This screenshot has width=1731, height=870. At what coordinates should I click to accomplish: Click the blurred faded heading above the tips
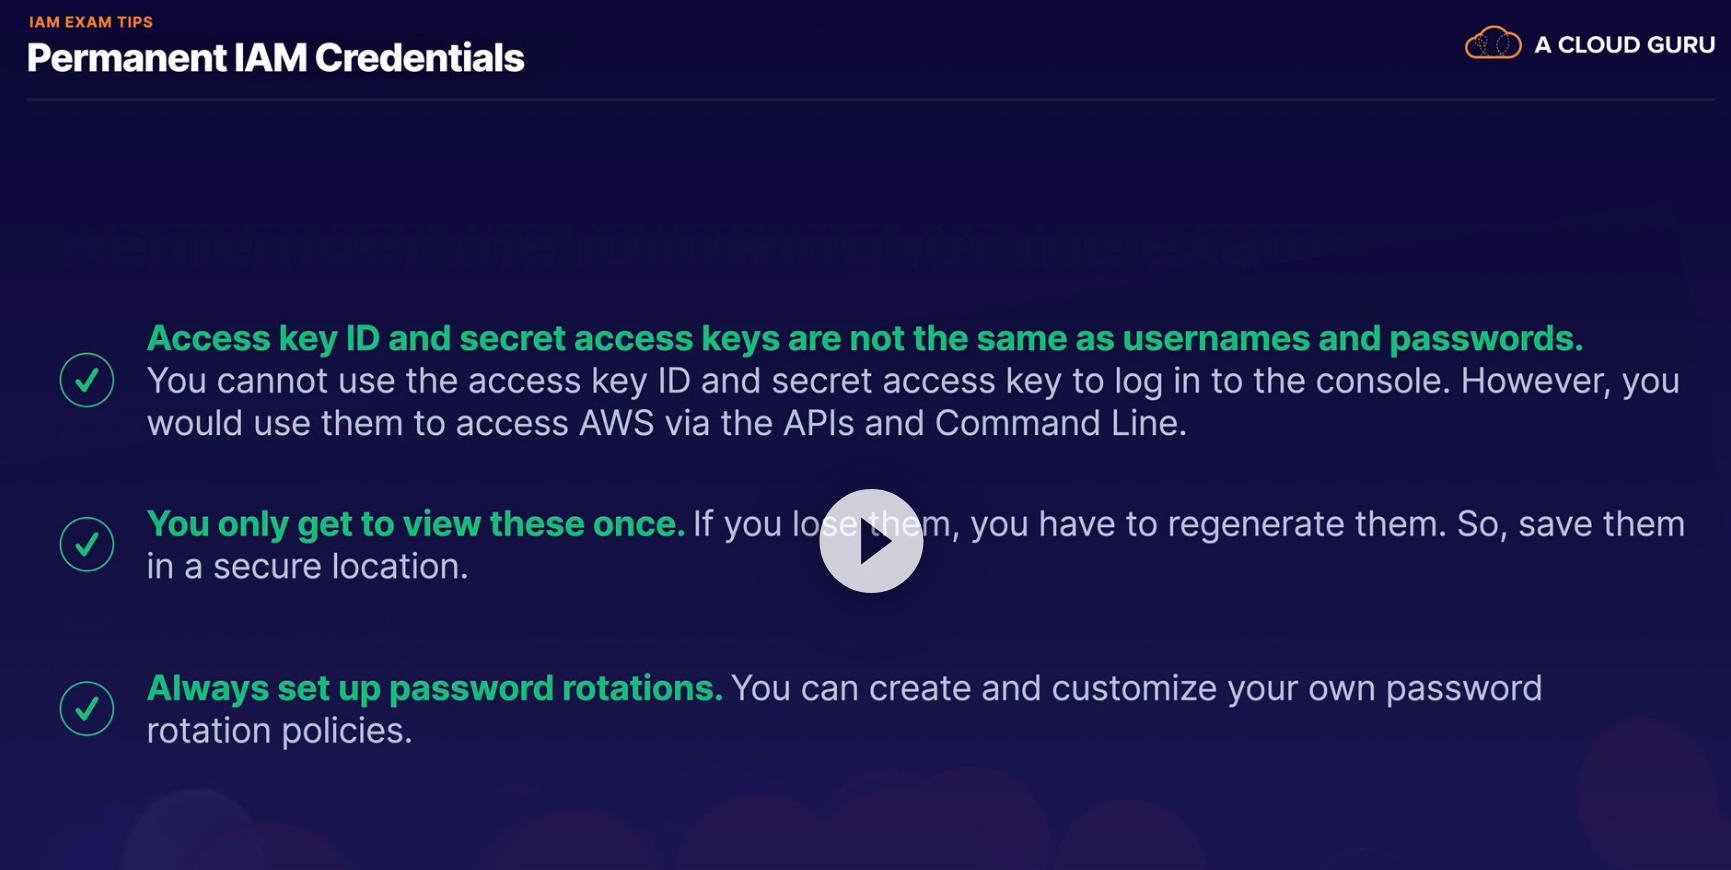point(700,246)
